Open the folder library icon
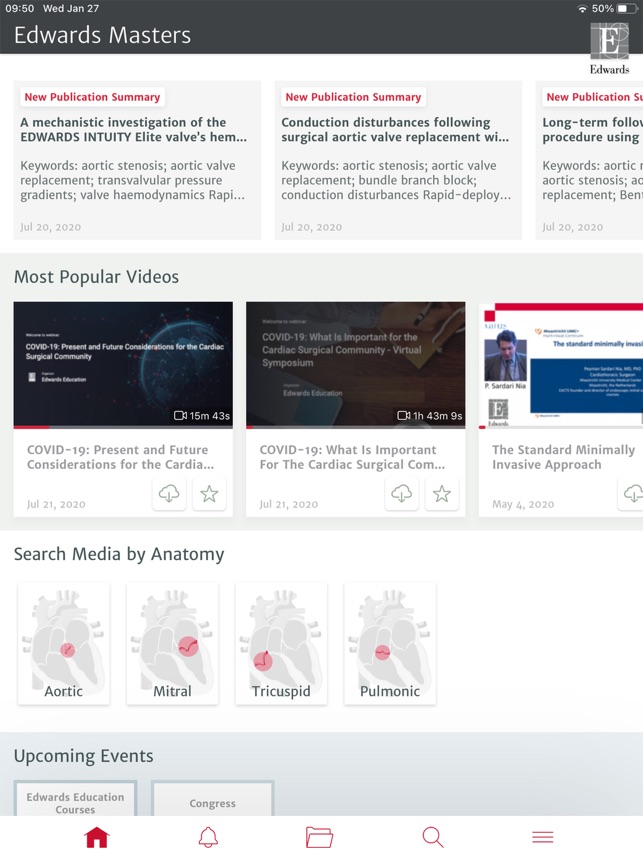643x858 pixels. click(x=319, y=837)
